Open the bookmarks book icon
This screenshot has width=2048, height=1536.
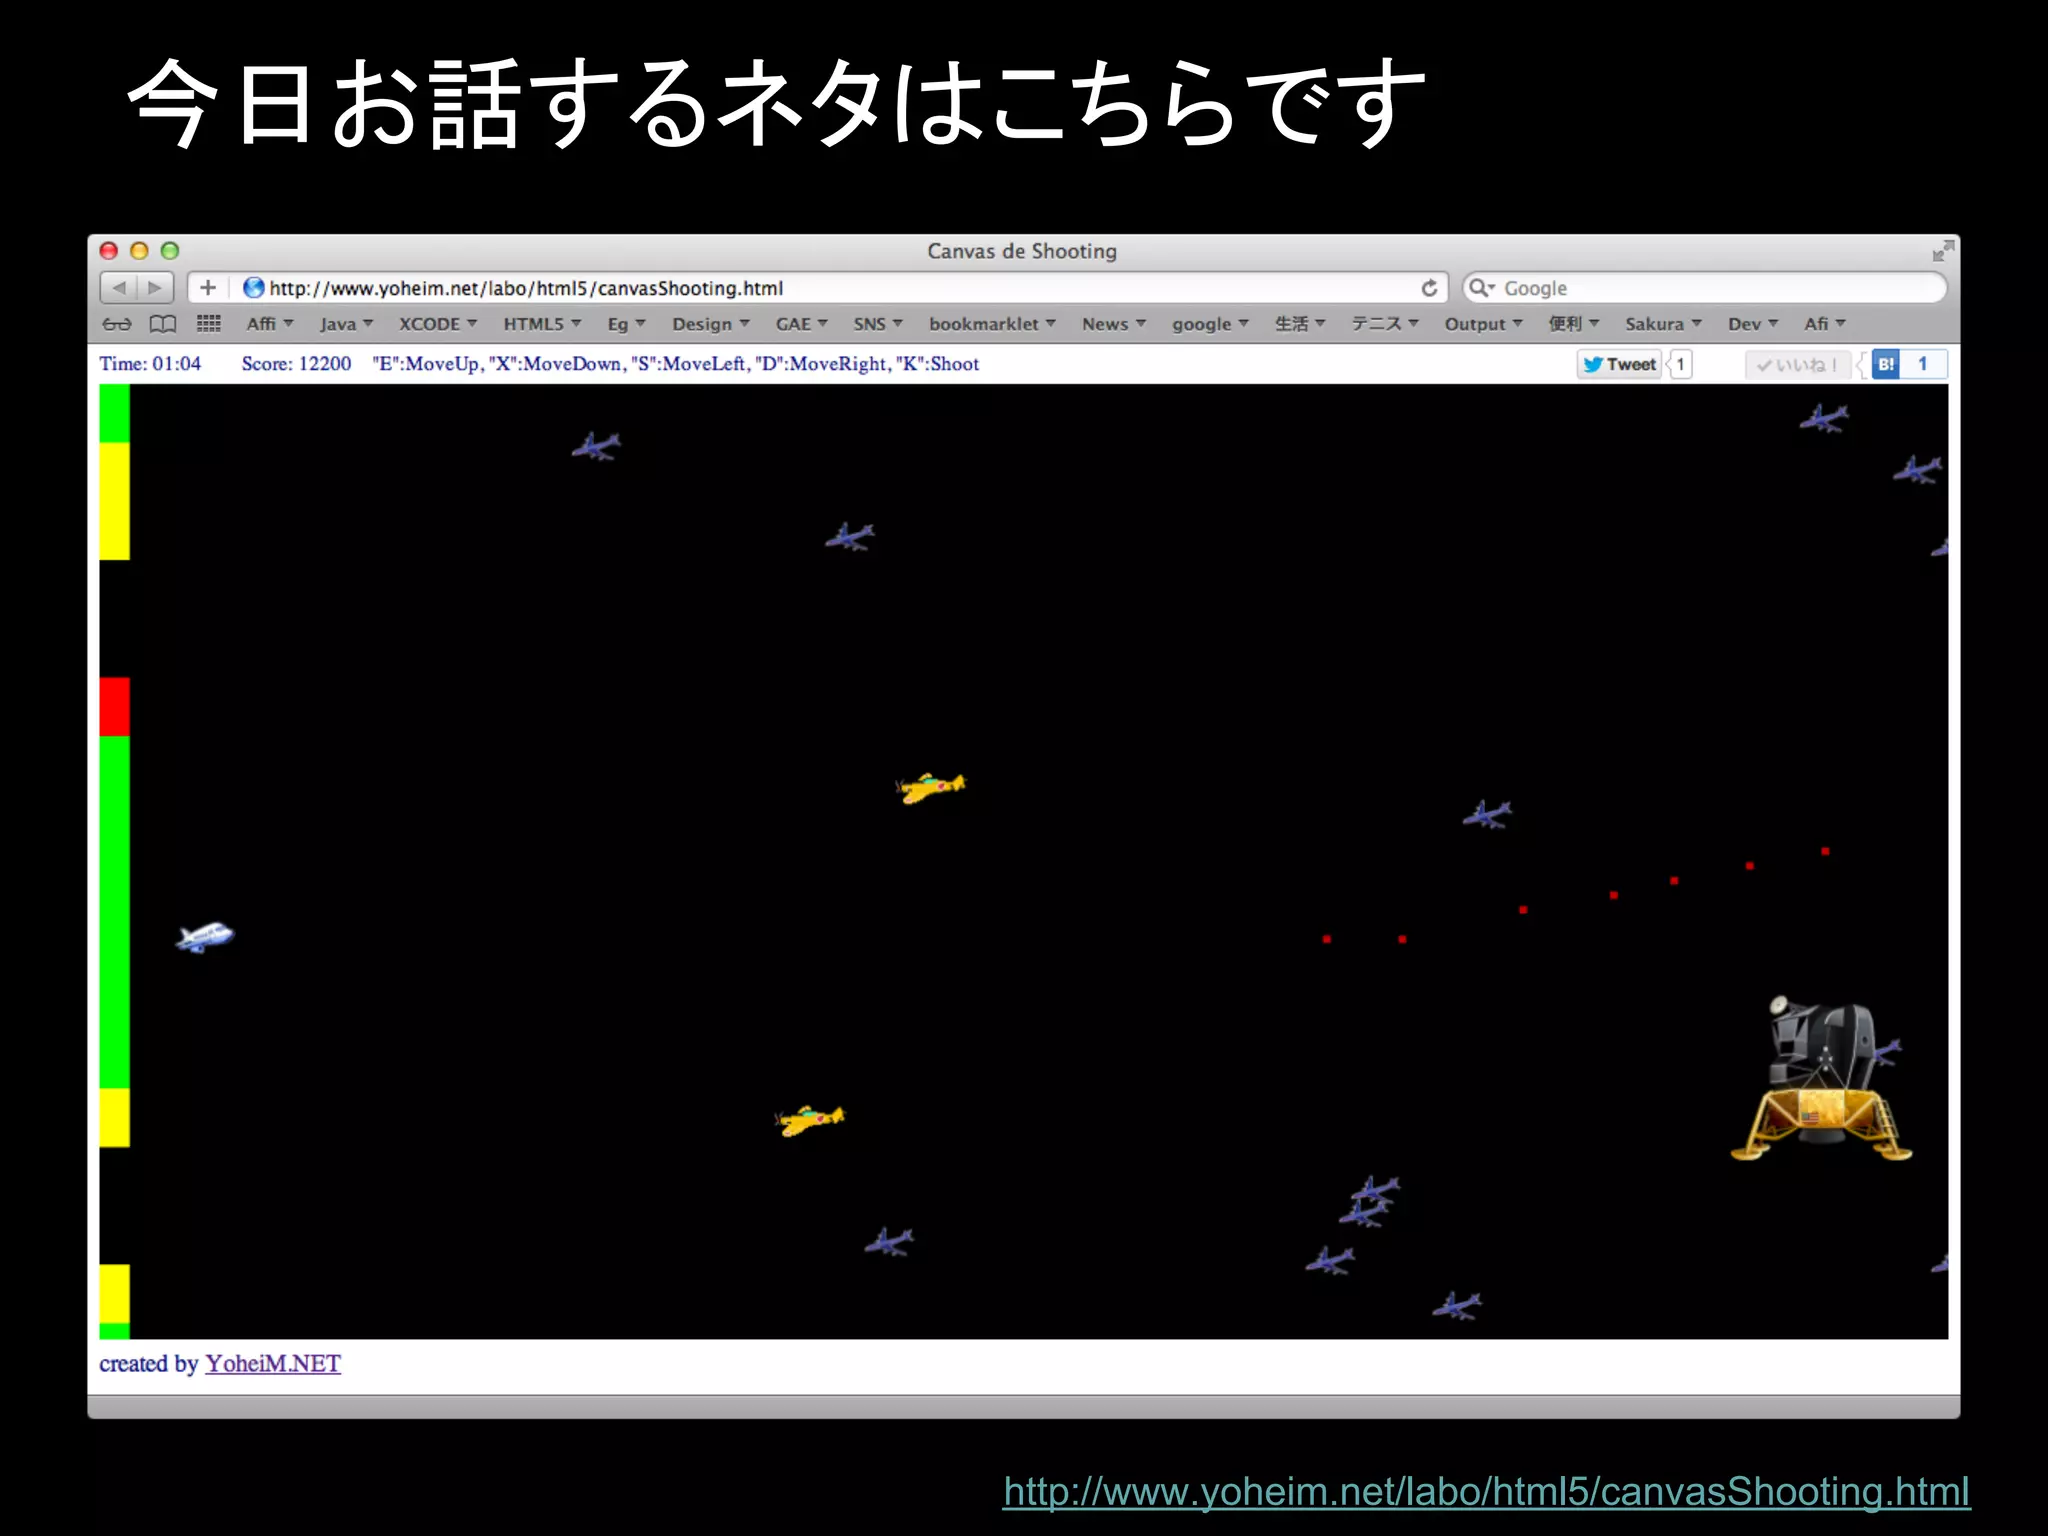click(x=162, y=324)
